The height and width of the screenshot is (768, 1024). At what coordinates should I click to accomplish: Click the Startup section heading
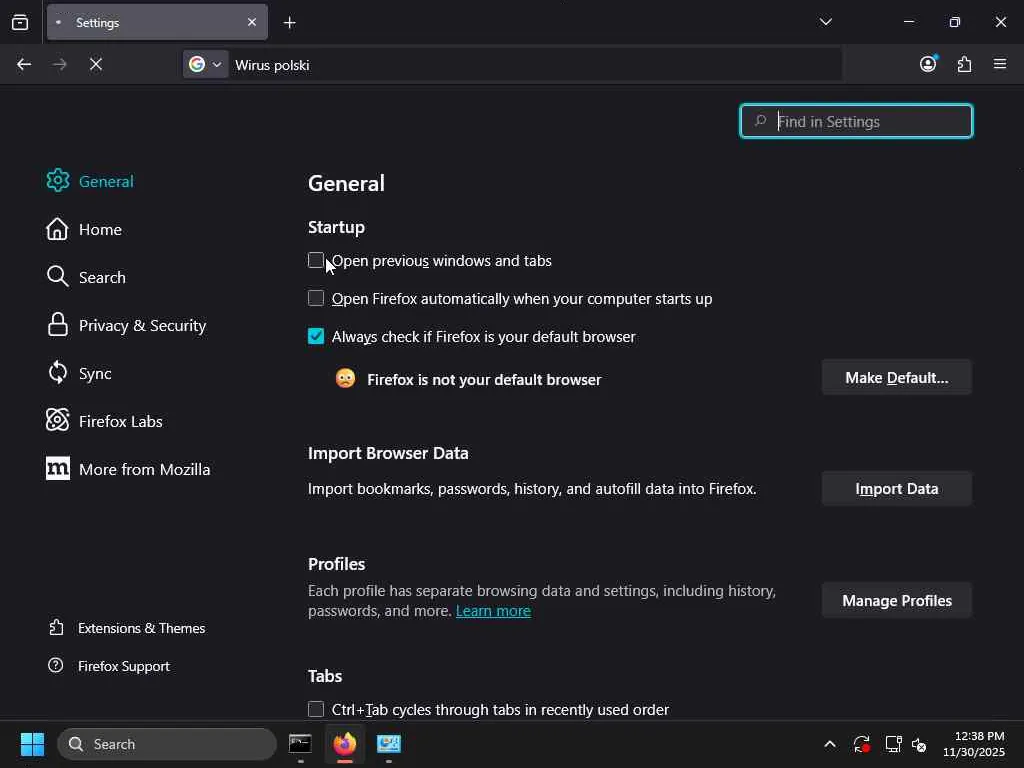tap(336, 227)
